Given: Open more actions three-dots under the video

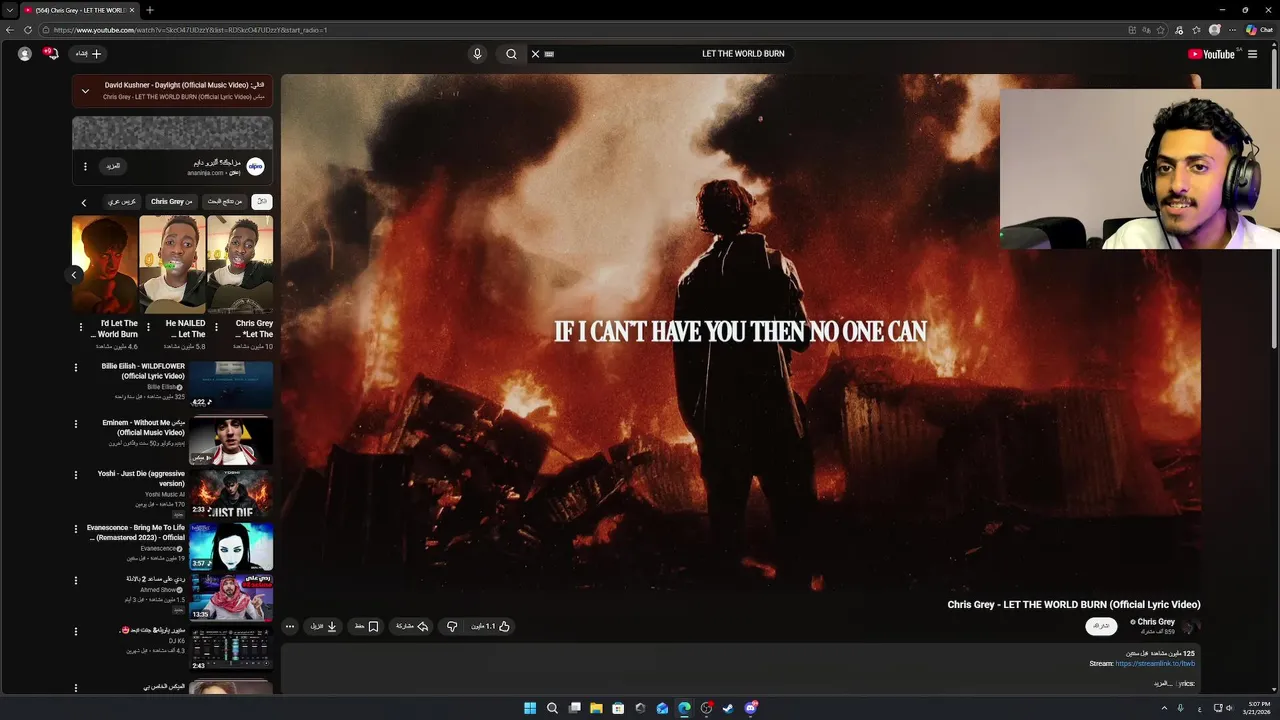Looking at the screenshot, I should click(290, 626).
